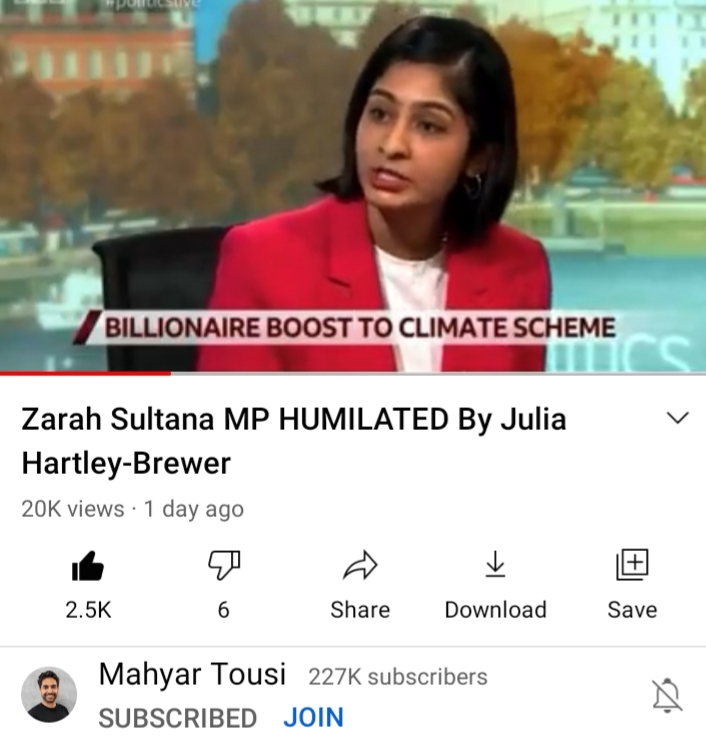
Task: Tap the Save text label
Action: (632, 610)
